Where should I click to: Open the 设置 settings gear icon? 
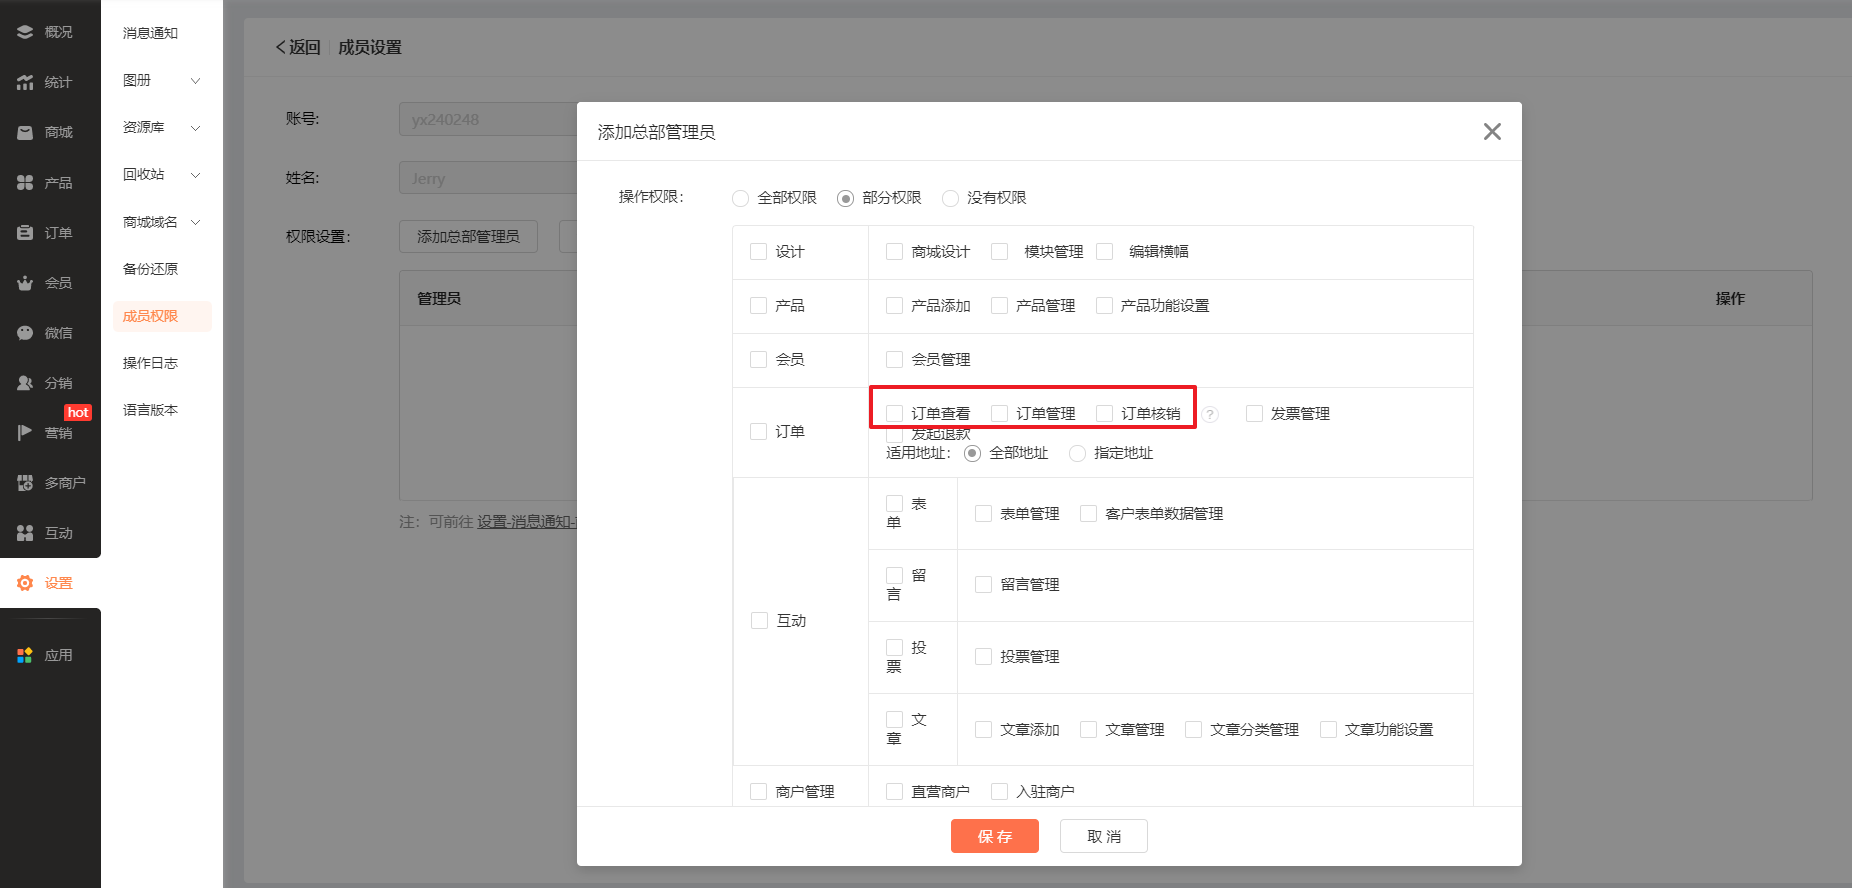pos(25,583)
